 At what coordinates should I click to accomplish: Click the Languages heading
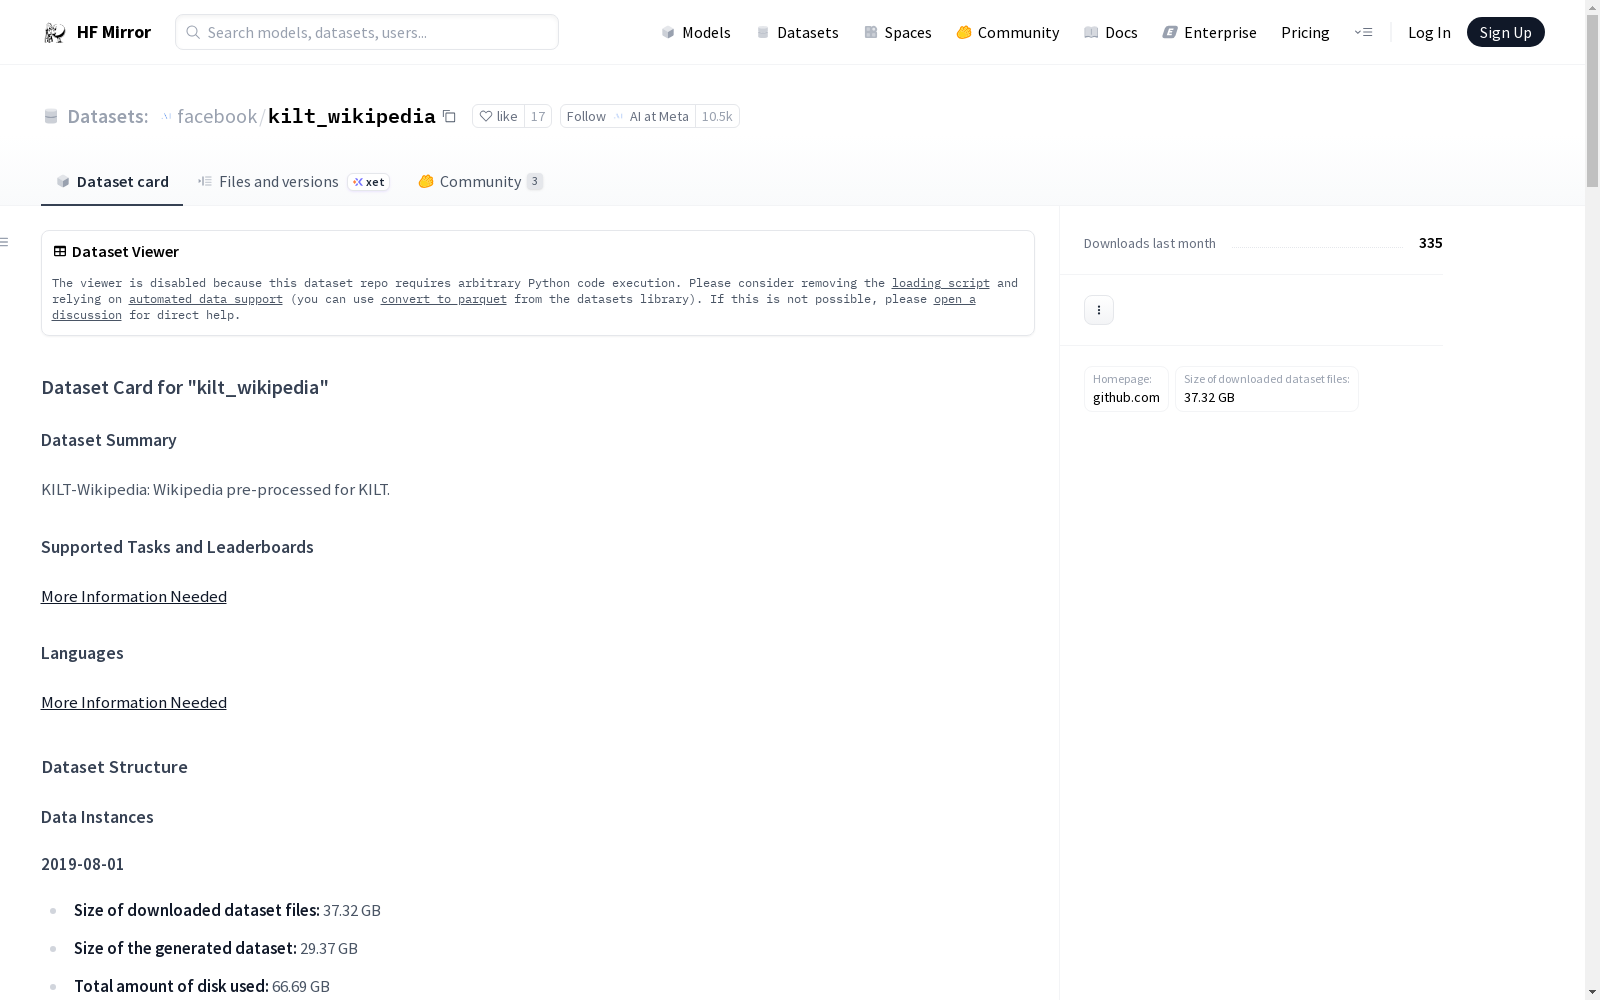click(x=82, y=653)
